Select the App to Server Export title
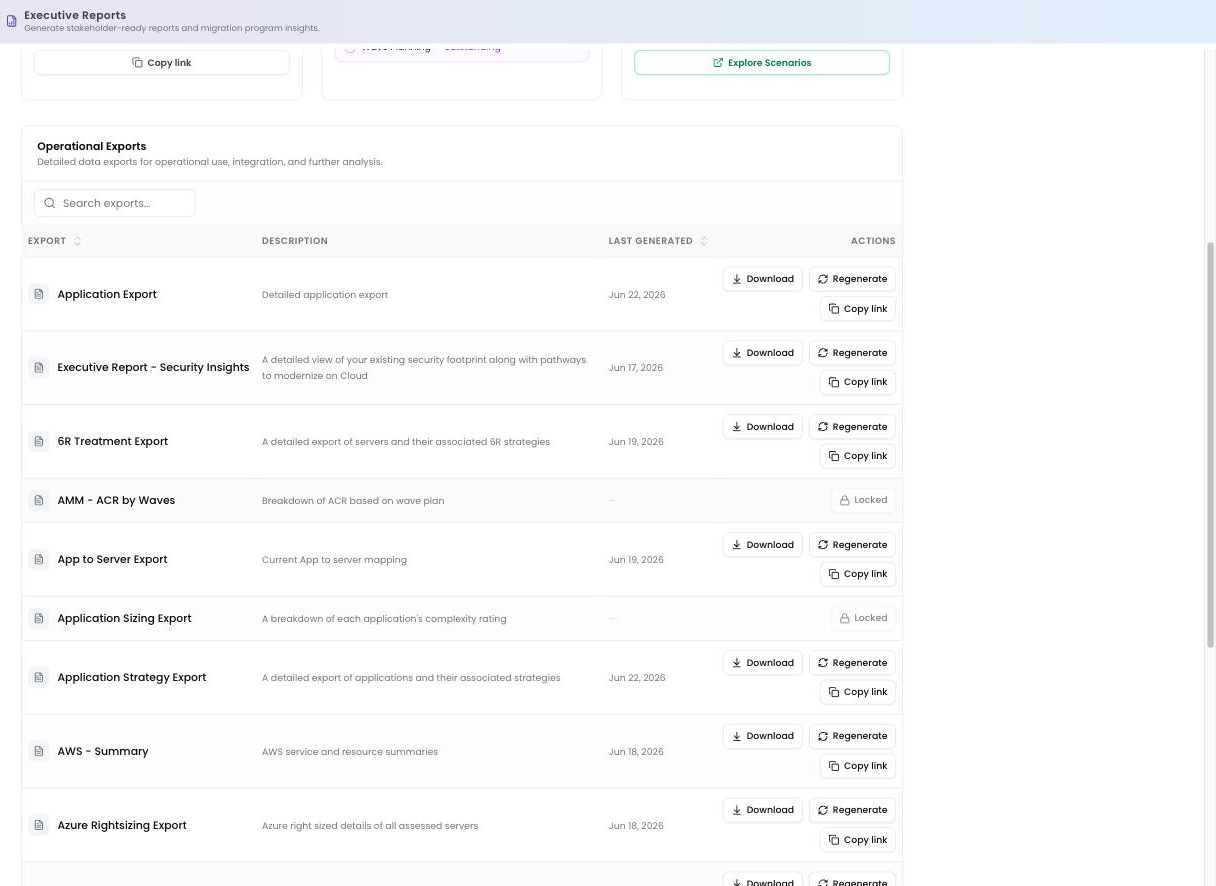Screen dimensions: 1216x886 (x=112, y=559)
